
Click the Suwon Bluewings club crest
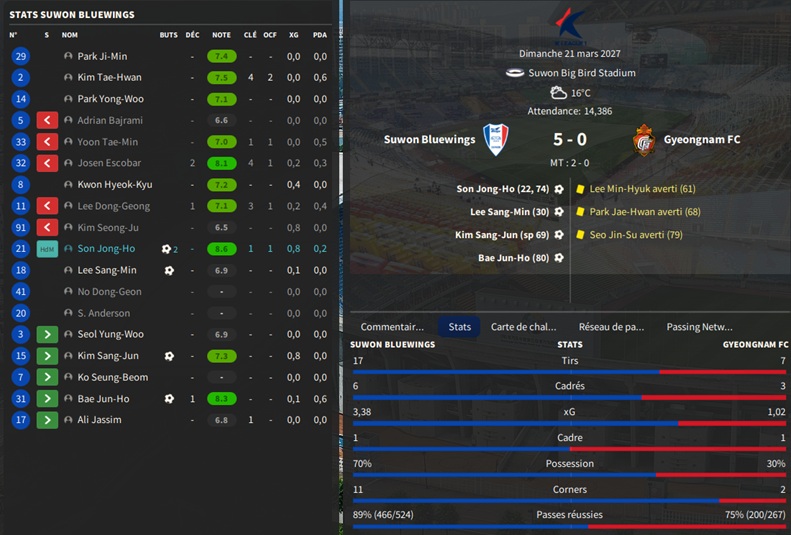(496, 140)
